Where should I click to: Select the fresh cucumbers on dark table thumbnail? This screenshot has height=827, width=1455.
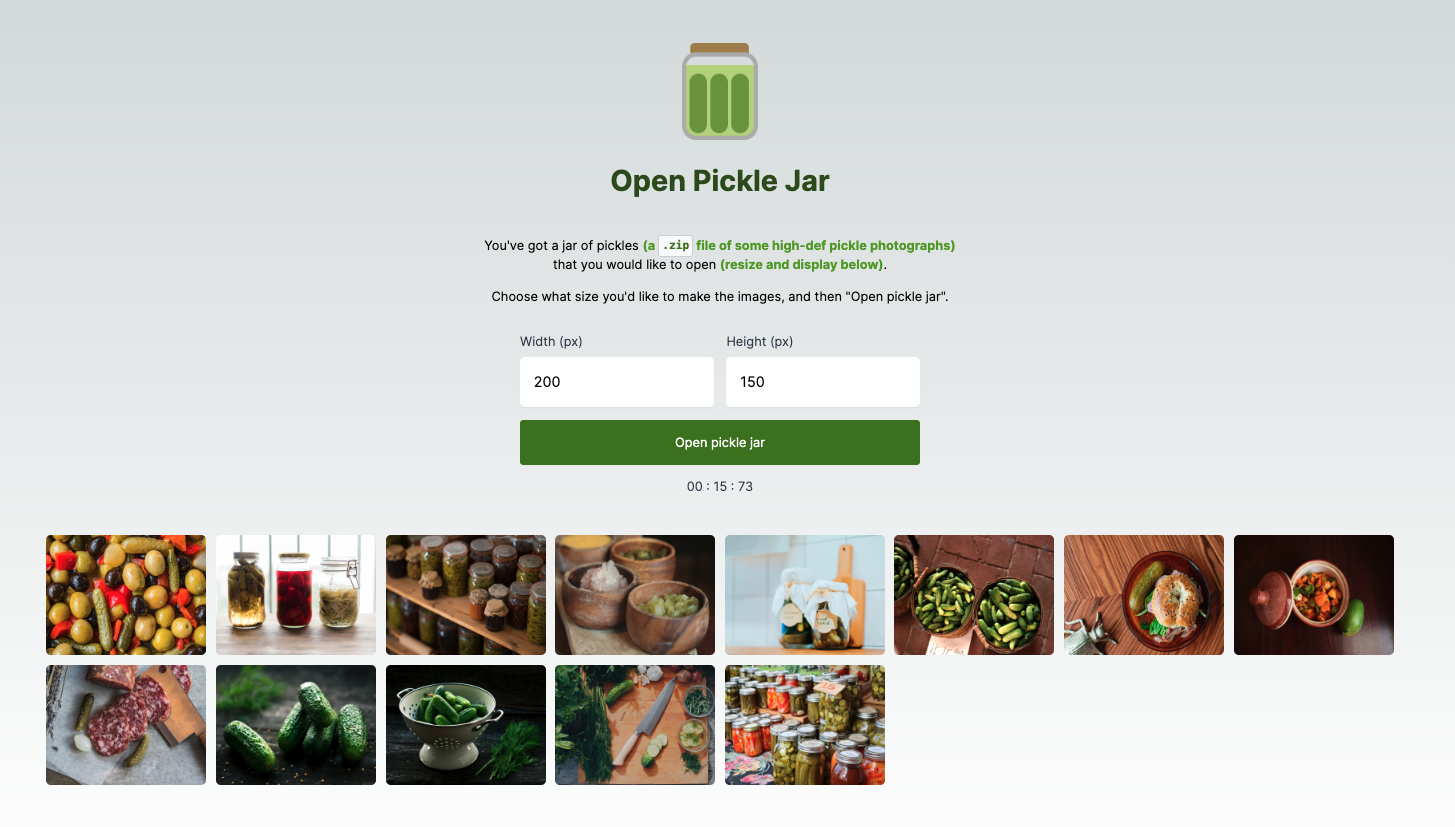(x=296, y=725)
